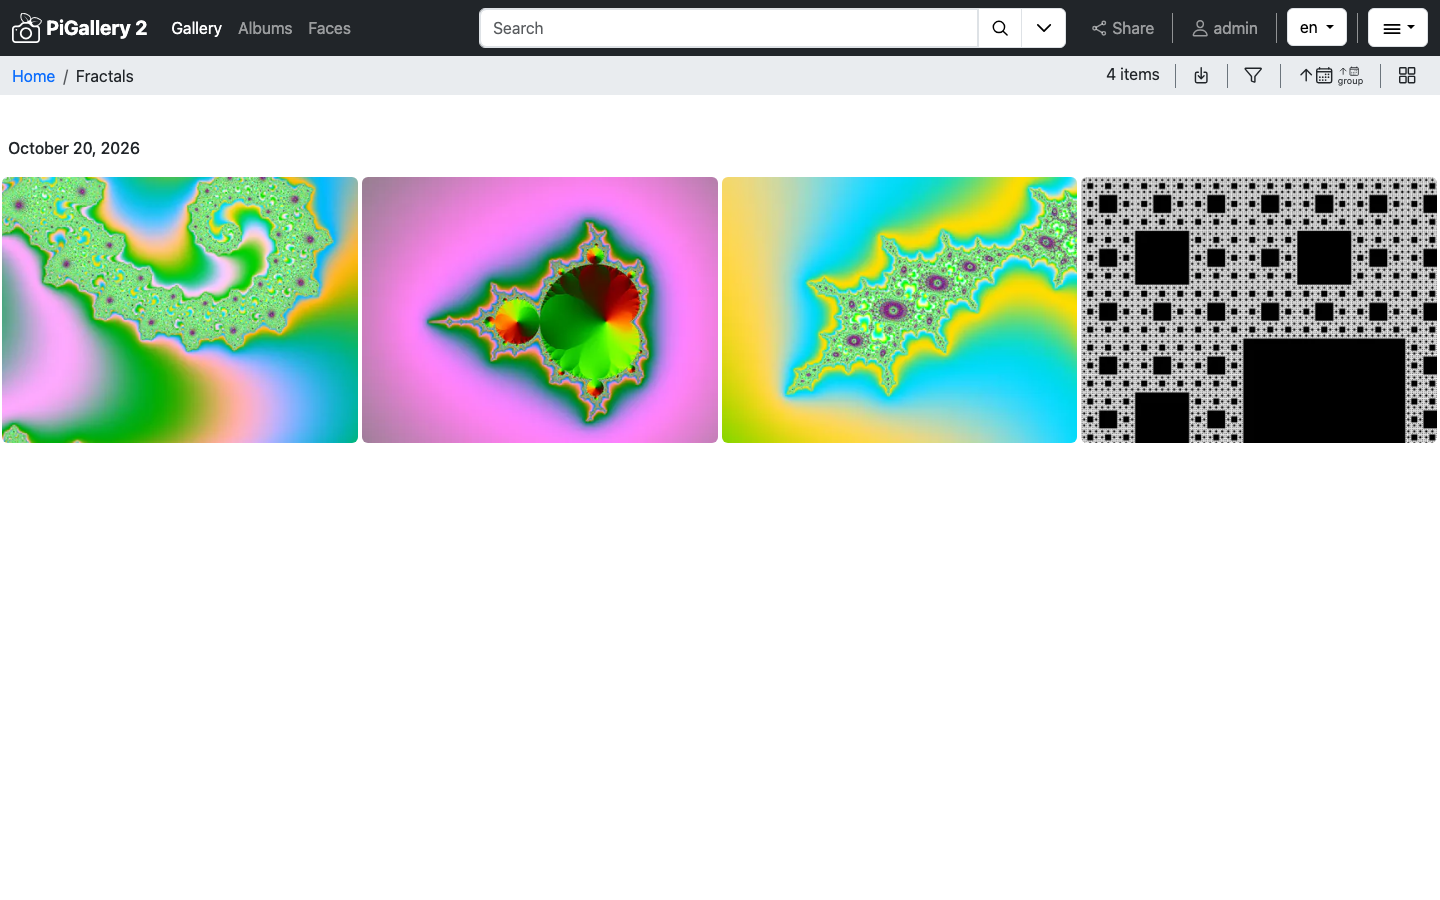Open grouping options icon
Viewport: 1440px width, 900px height.
pyautogui.click(x=1351, y=76)
